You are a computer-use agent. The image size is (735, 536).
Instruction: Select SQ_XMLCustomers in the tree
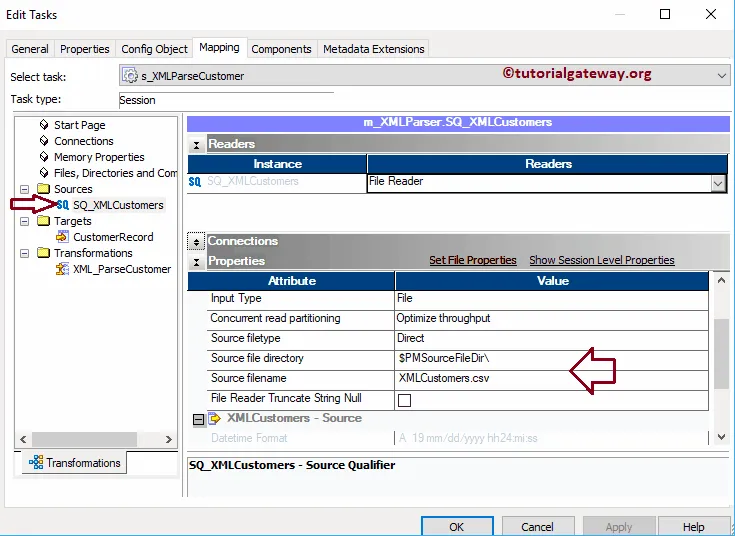[x=118, y=205]
